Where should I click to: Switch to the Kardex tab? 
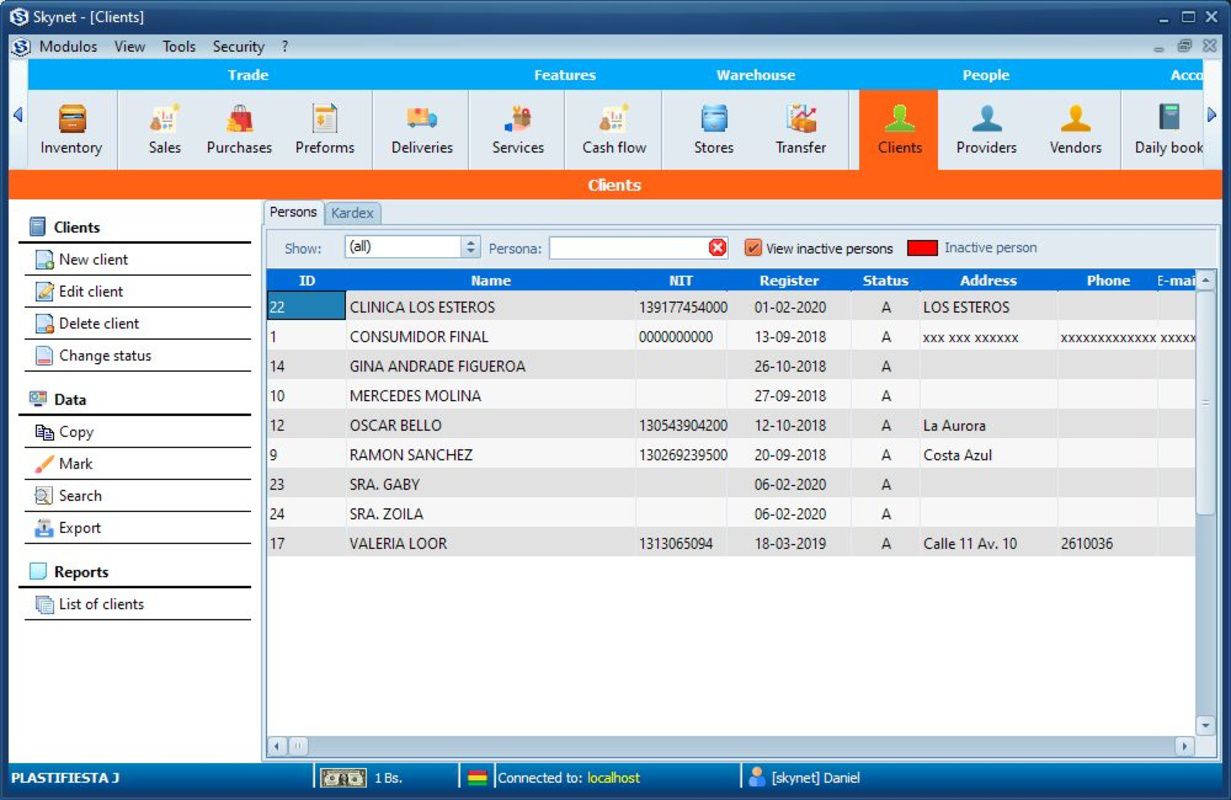352,213
